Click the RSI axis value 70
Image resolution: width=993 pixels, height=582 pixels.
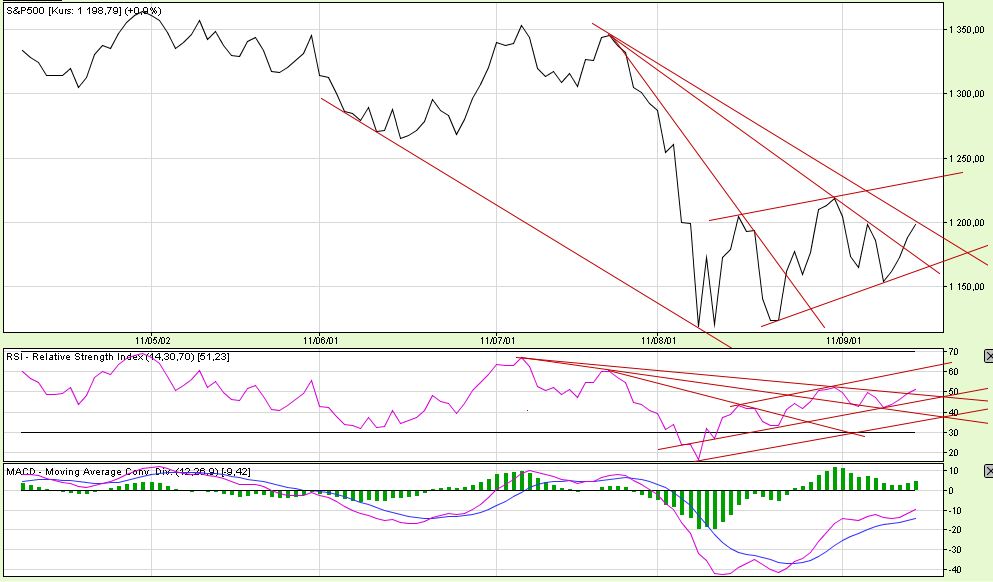(952, 351)
